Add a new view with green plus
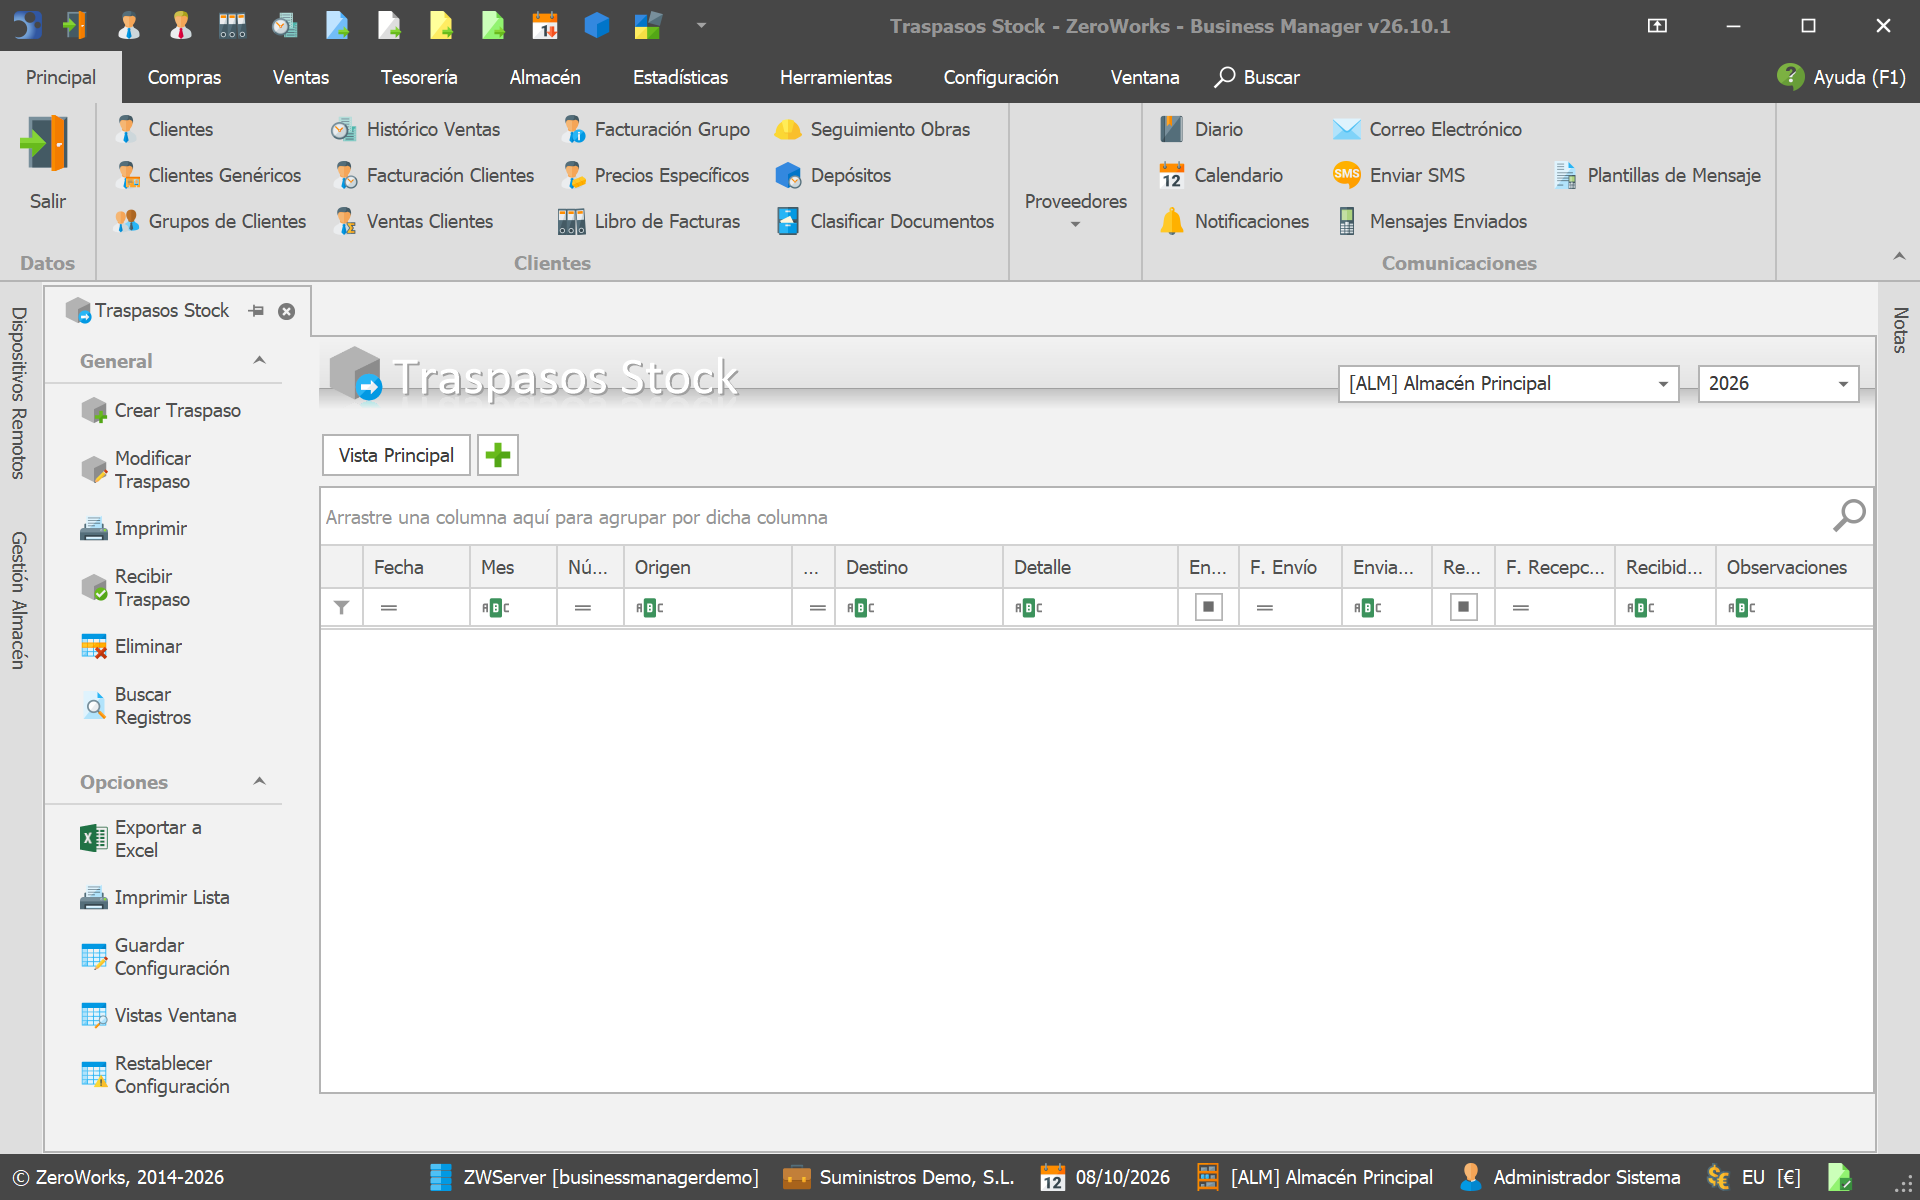The image size is (1920, 1200). pyautogui.click(x=497, y=455)
